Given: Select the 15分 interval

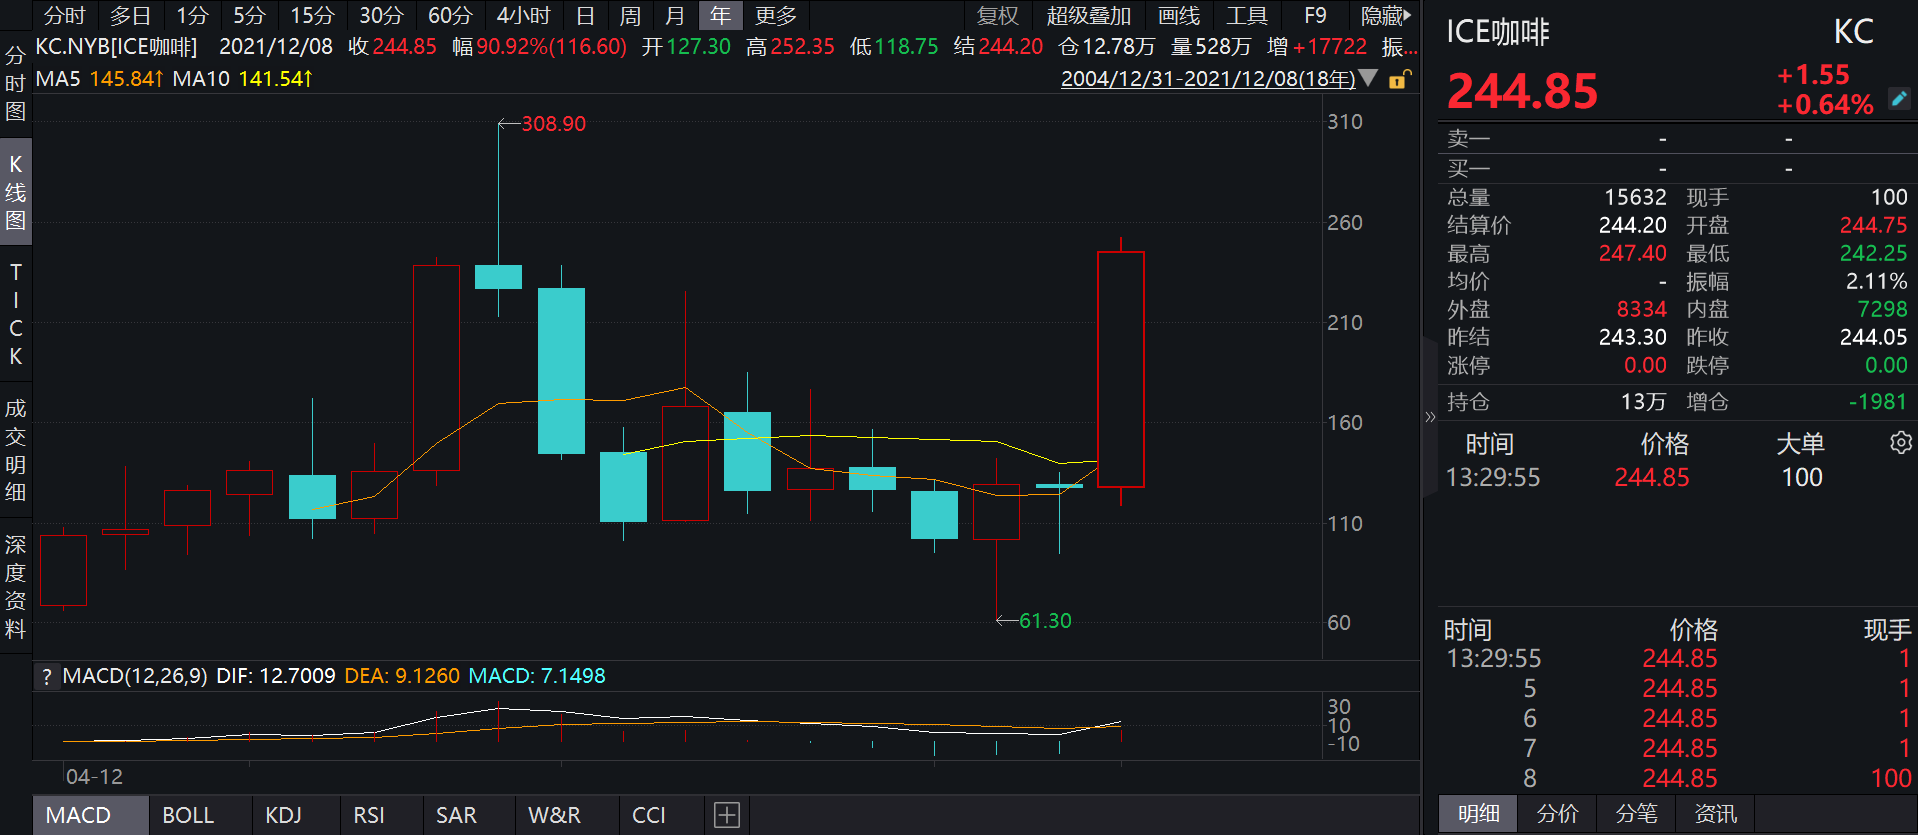Looking at the screenshot, I should click(x=312, y=16).
